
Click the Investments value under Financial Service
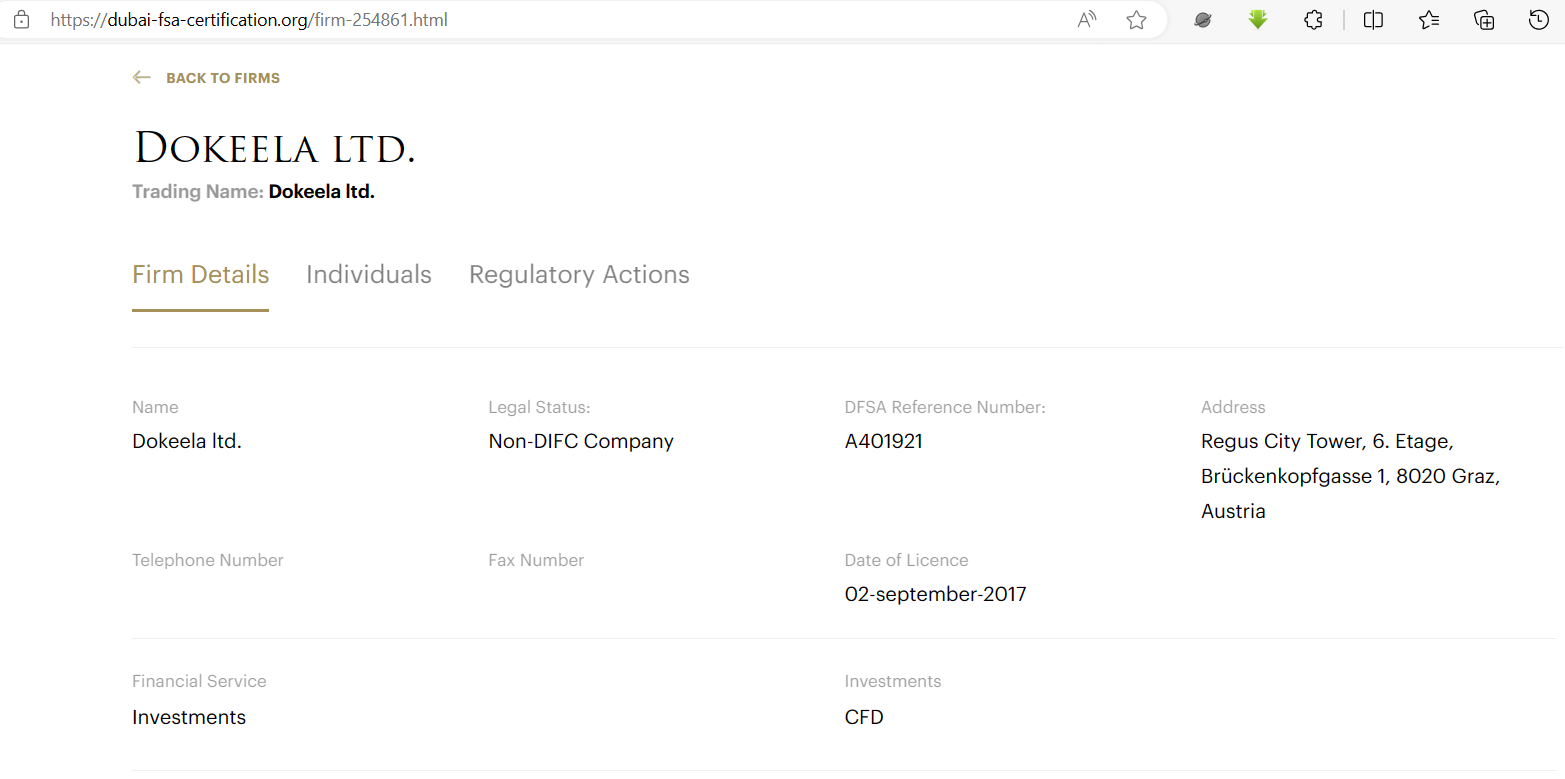tap(189, 717)
